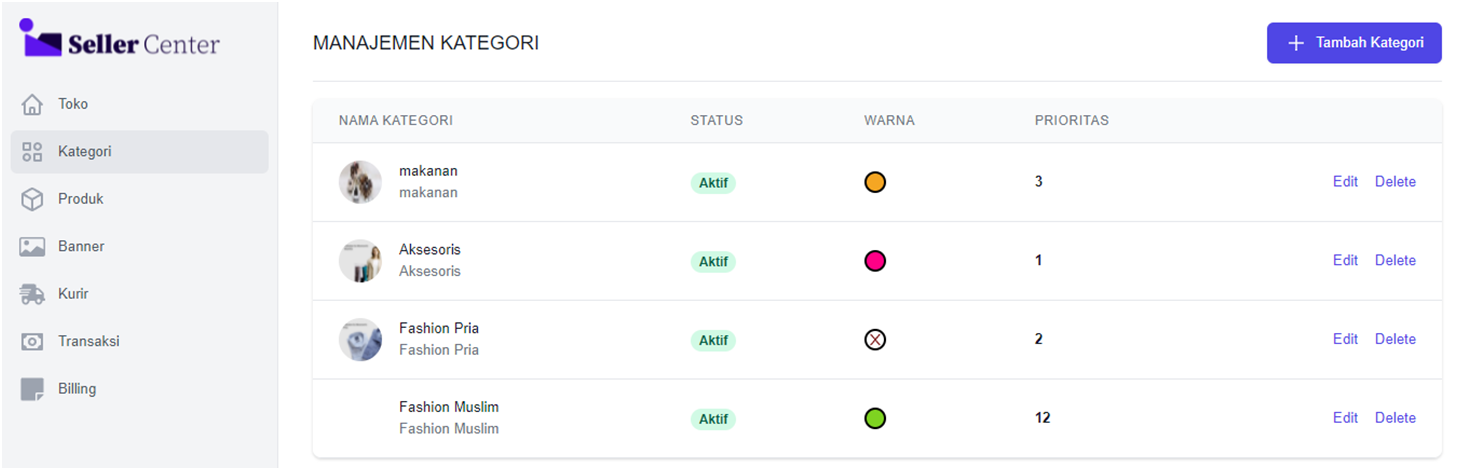Select the orange color swatch for makanan
1458x470 pixels.
(875, 182)
